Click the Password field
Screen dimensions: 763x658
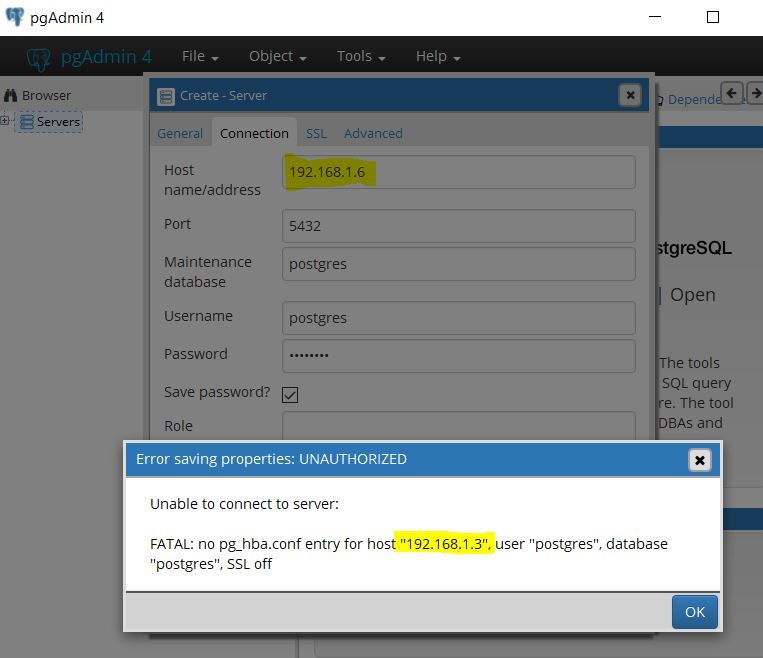[459, 356]
